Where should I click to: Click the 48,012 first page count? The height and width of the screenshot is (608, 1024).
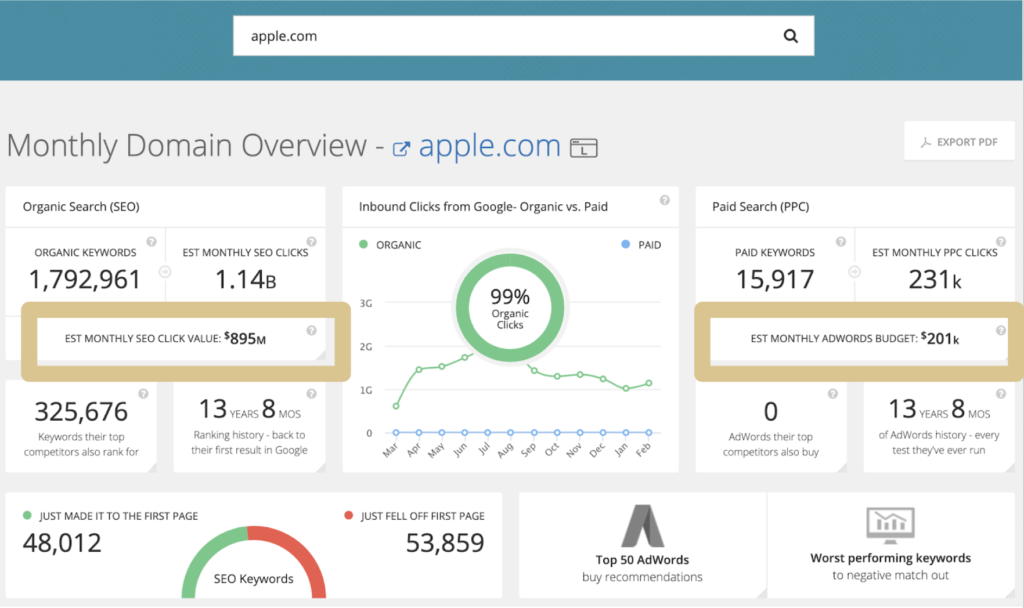pos(62,543)
